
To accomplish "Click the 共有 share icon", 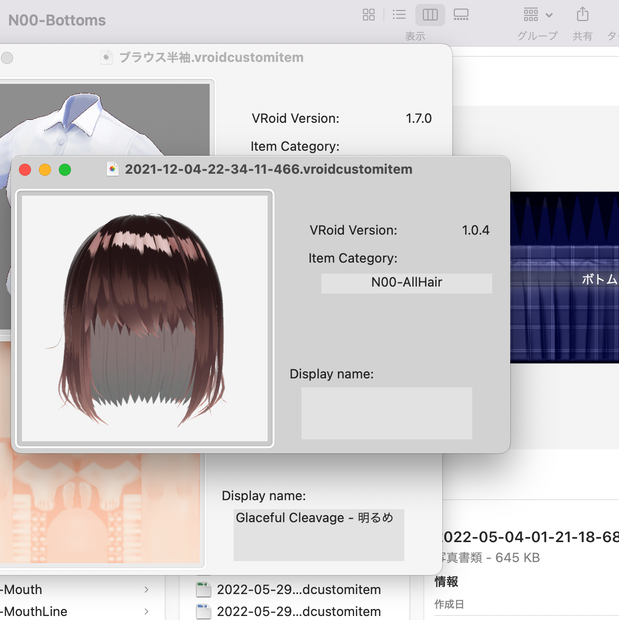I will point(582,15).
